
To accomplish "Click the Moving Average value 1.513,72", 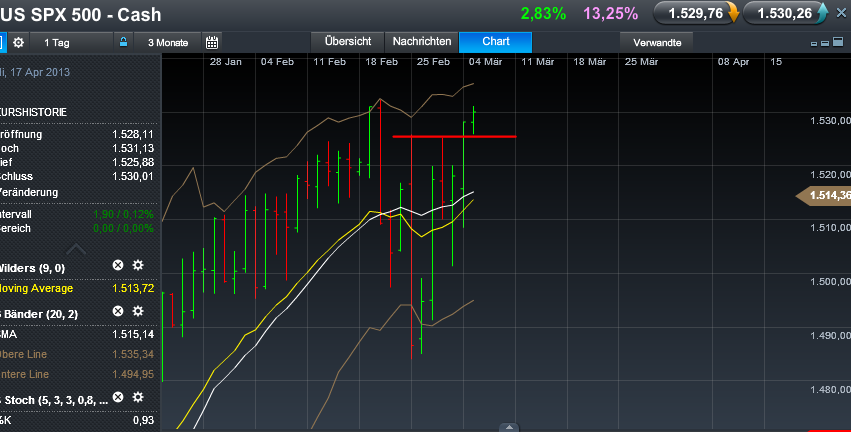I will coord(133,288).
